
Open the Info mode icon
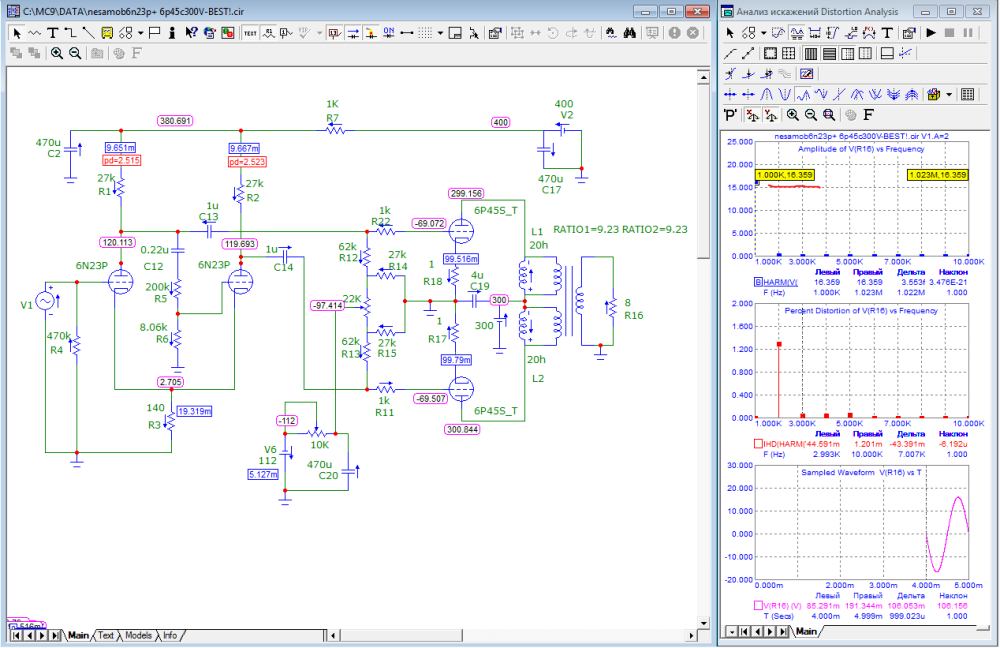[173, 32]
